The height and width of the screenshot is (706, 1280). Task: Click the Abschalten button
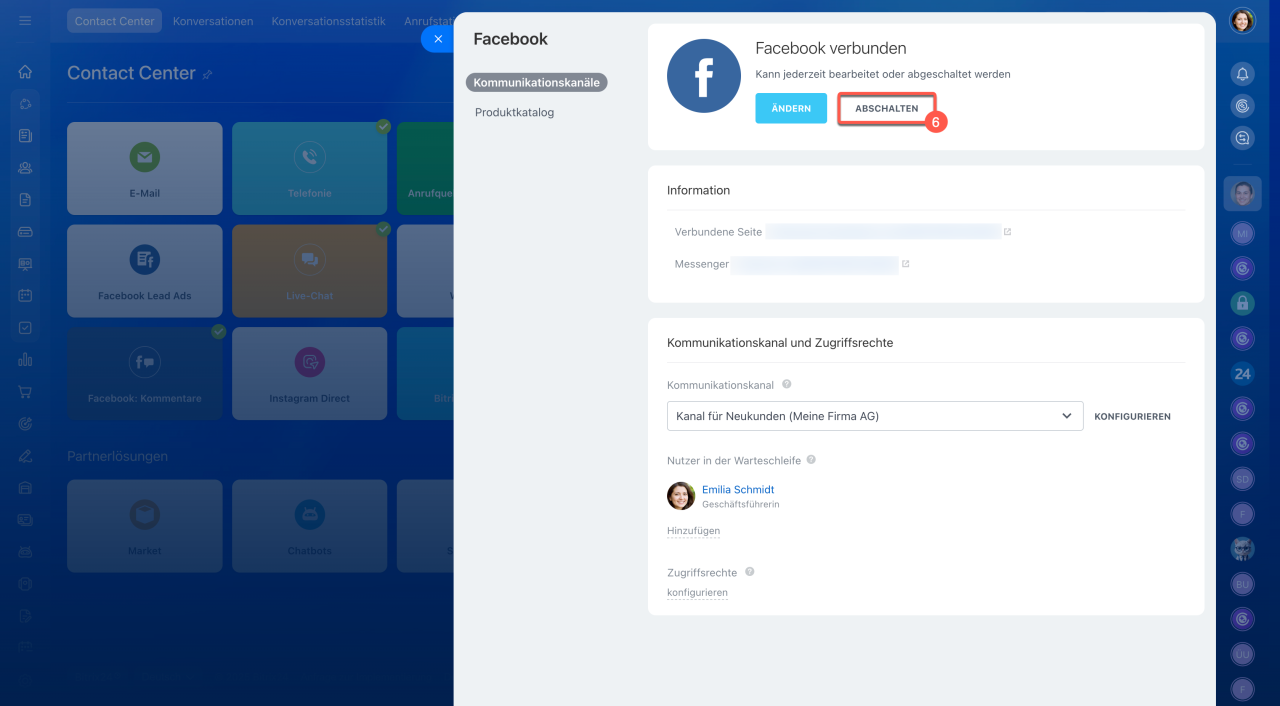887,108
